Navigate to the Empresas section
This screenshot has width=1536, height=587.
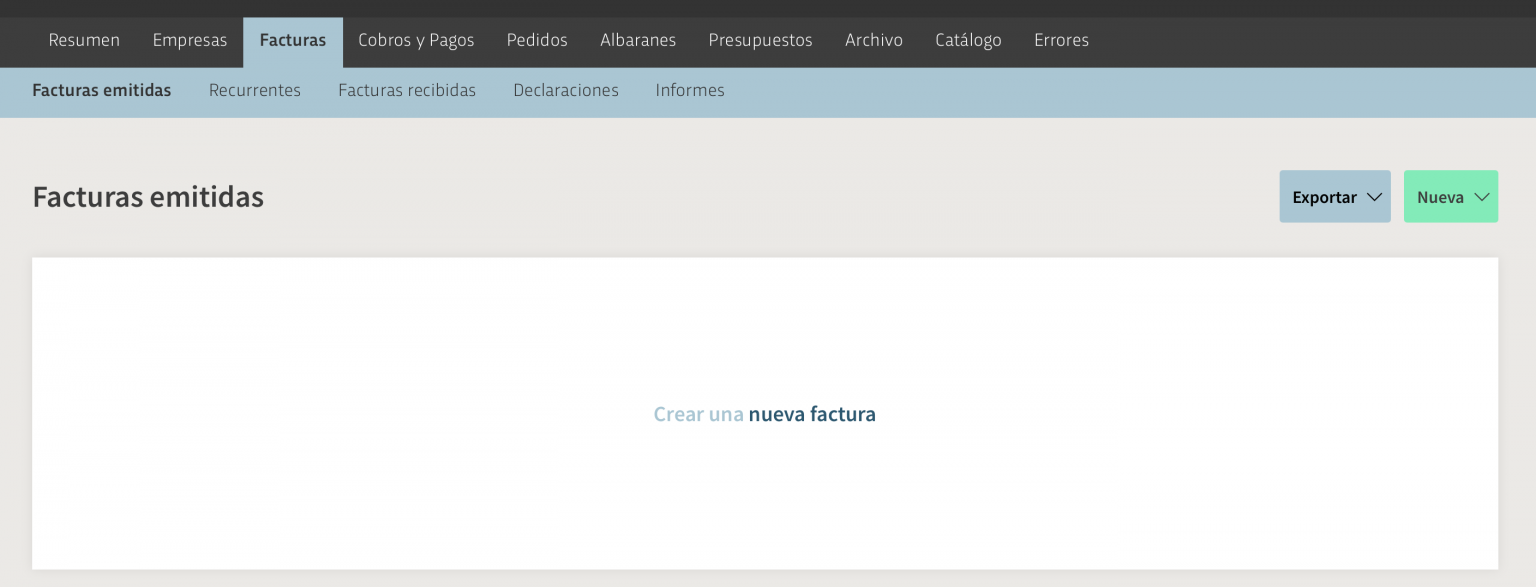coord(189,40)
